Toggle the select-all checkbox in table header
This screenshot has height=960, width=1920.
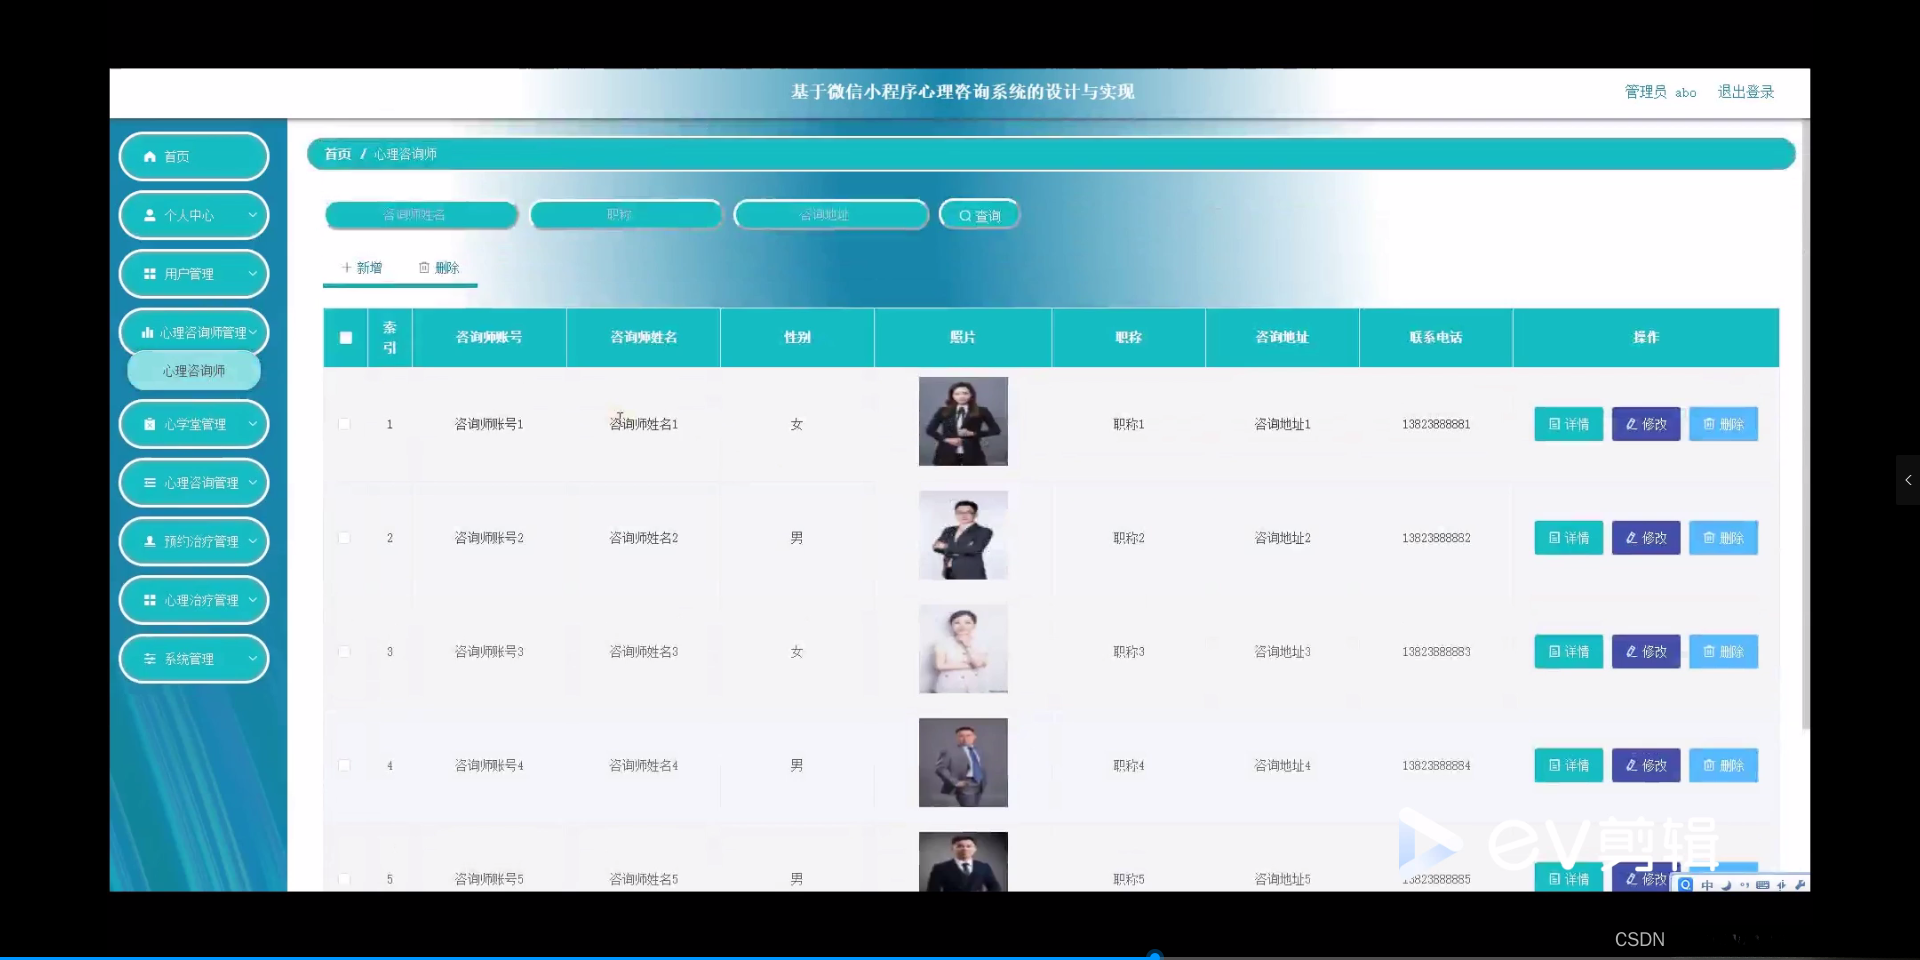coord(345,338)
